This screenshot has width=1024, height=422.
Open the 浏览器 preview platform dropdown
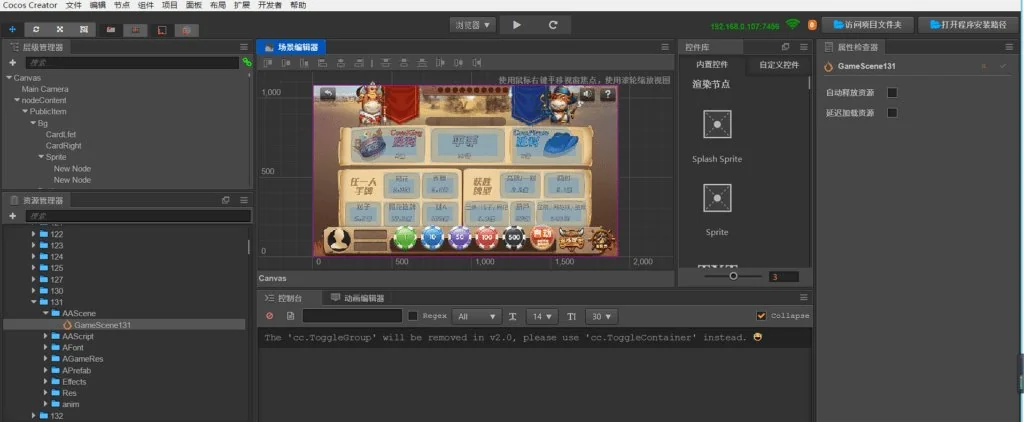(x=473, y=24)
